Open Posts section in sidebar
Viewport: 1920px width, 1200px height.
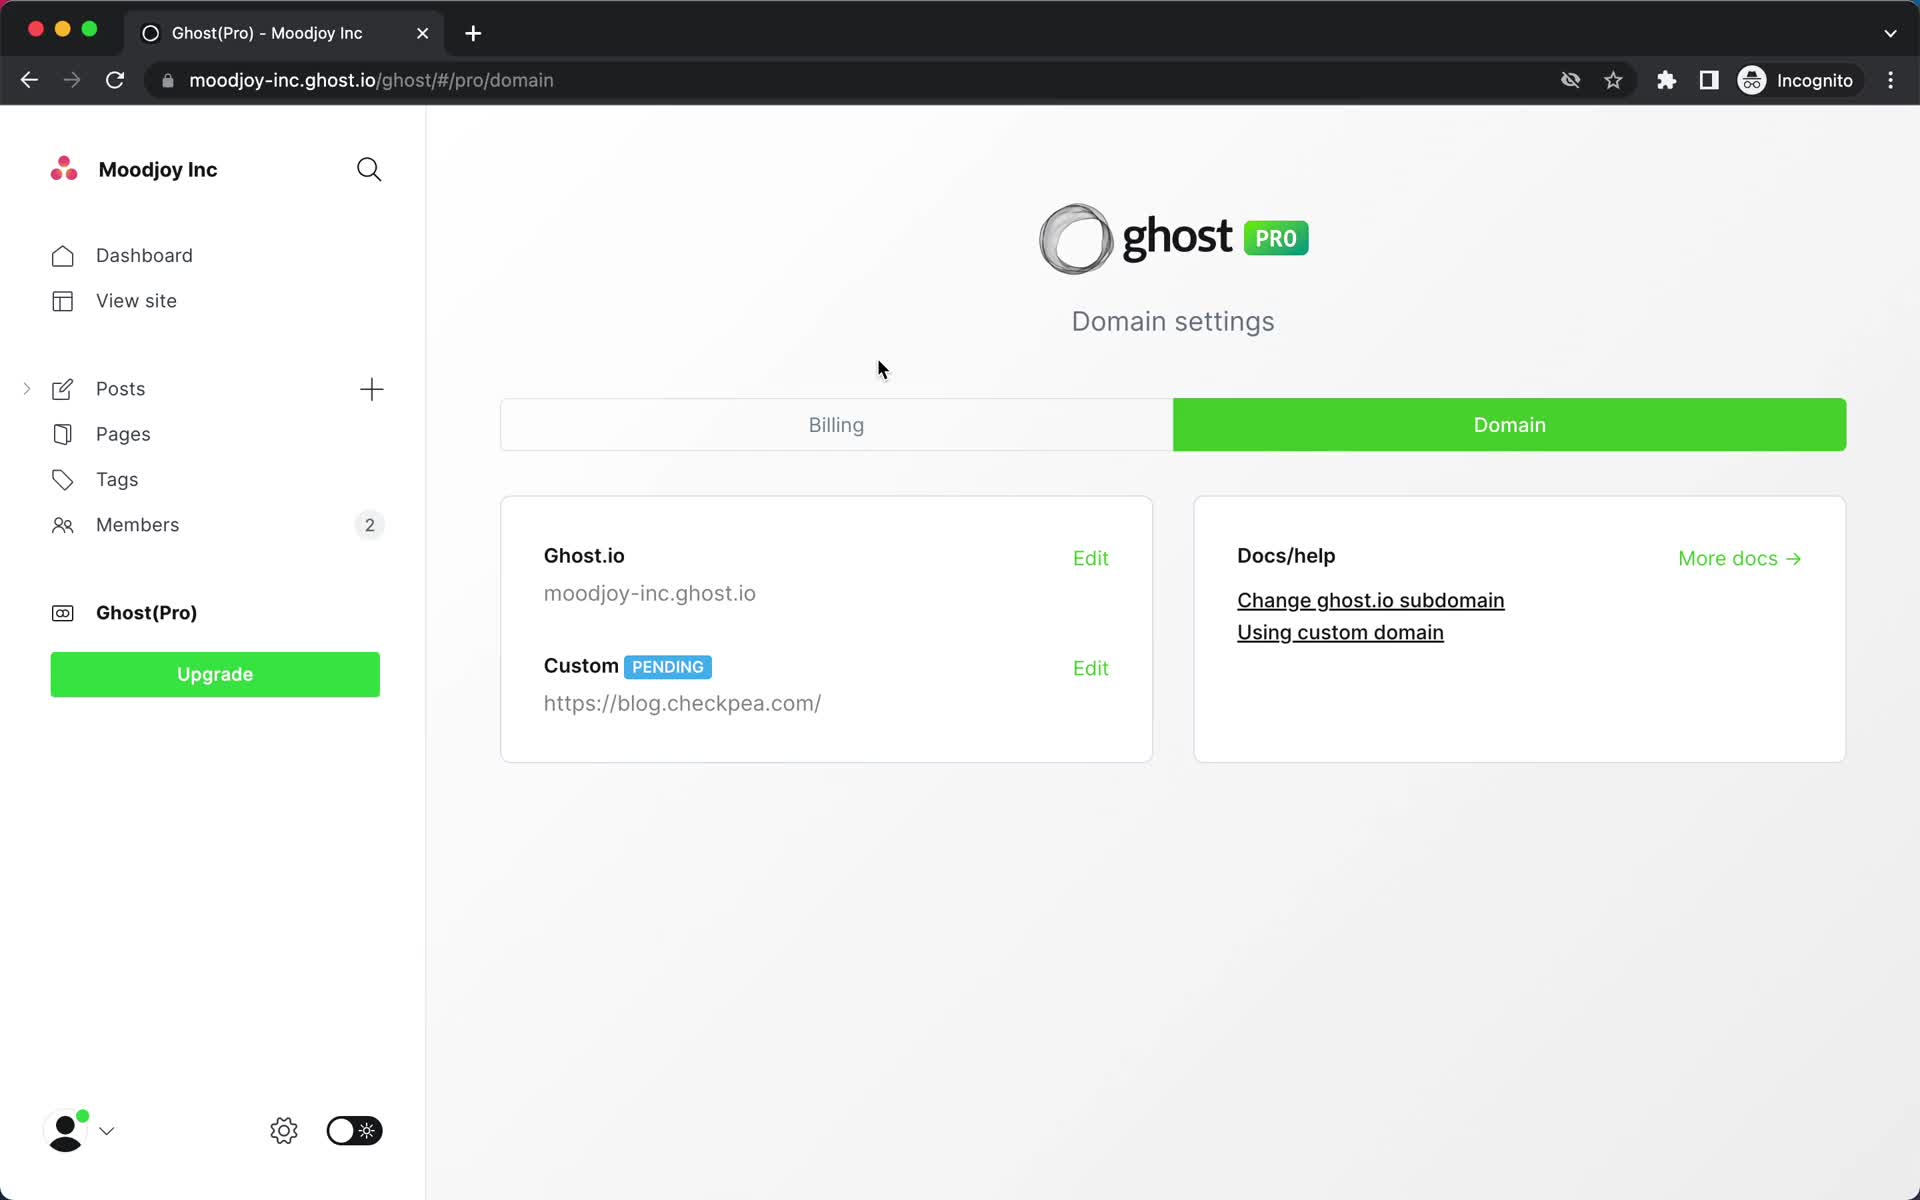click(x=120, y=389)
